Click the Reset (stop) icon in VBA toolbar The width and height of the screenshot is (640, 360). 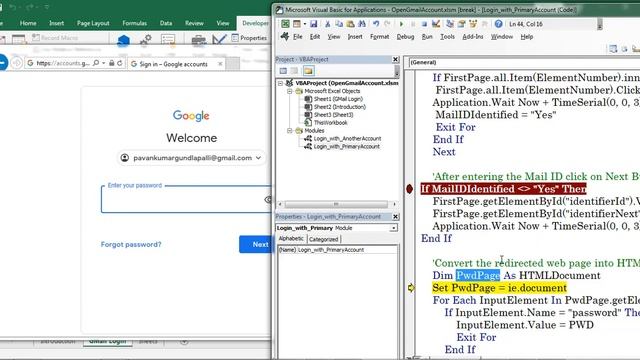424,24
